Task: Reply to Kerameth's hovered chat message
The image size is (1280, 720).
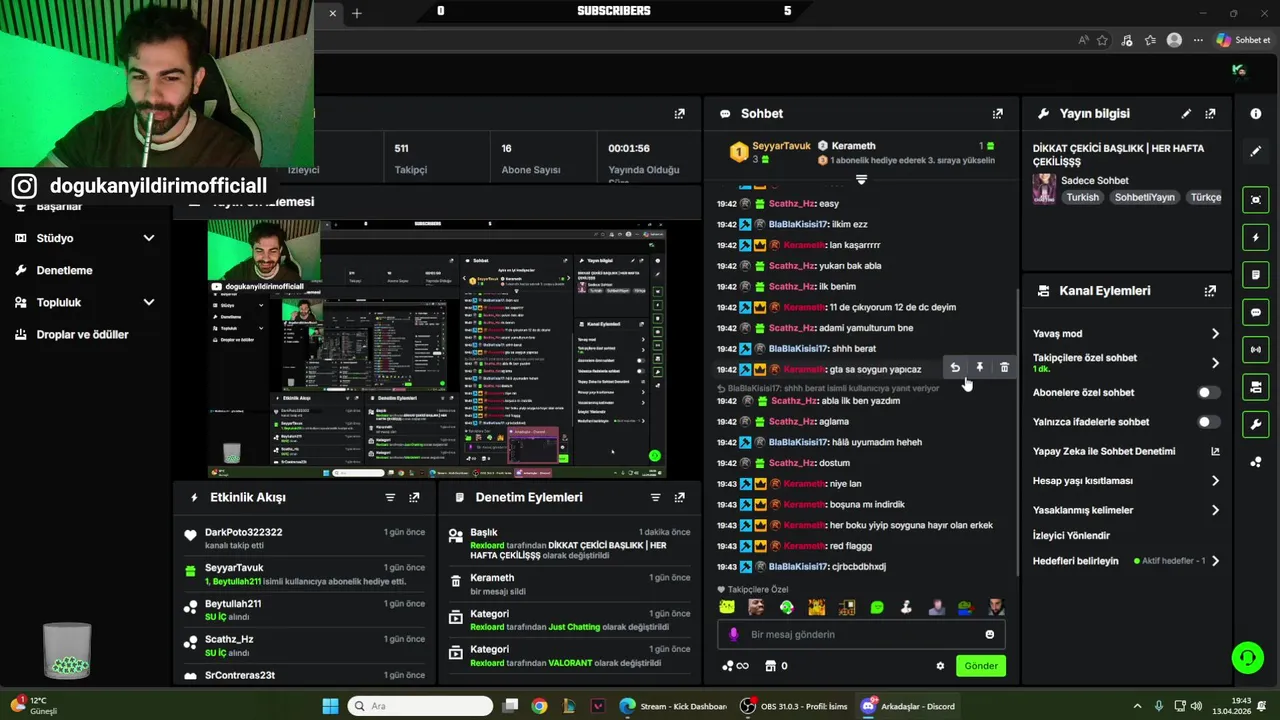Action: pos(955,368)
